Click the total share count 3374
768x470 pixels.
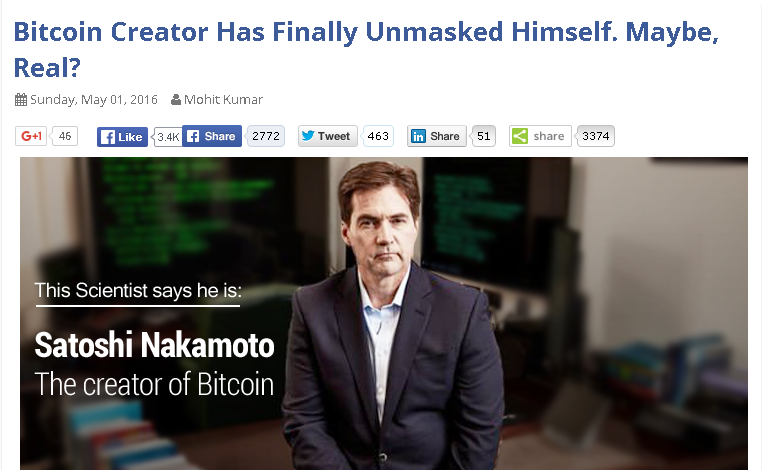point(595,136)
